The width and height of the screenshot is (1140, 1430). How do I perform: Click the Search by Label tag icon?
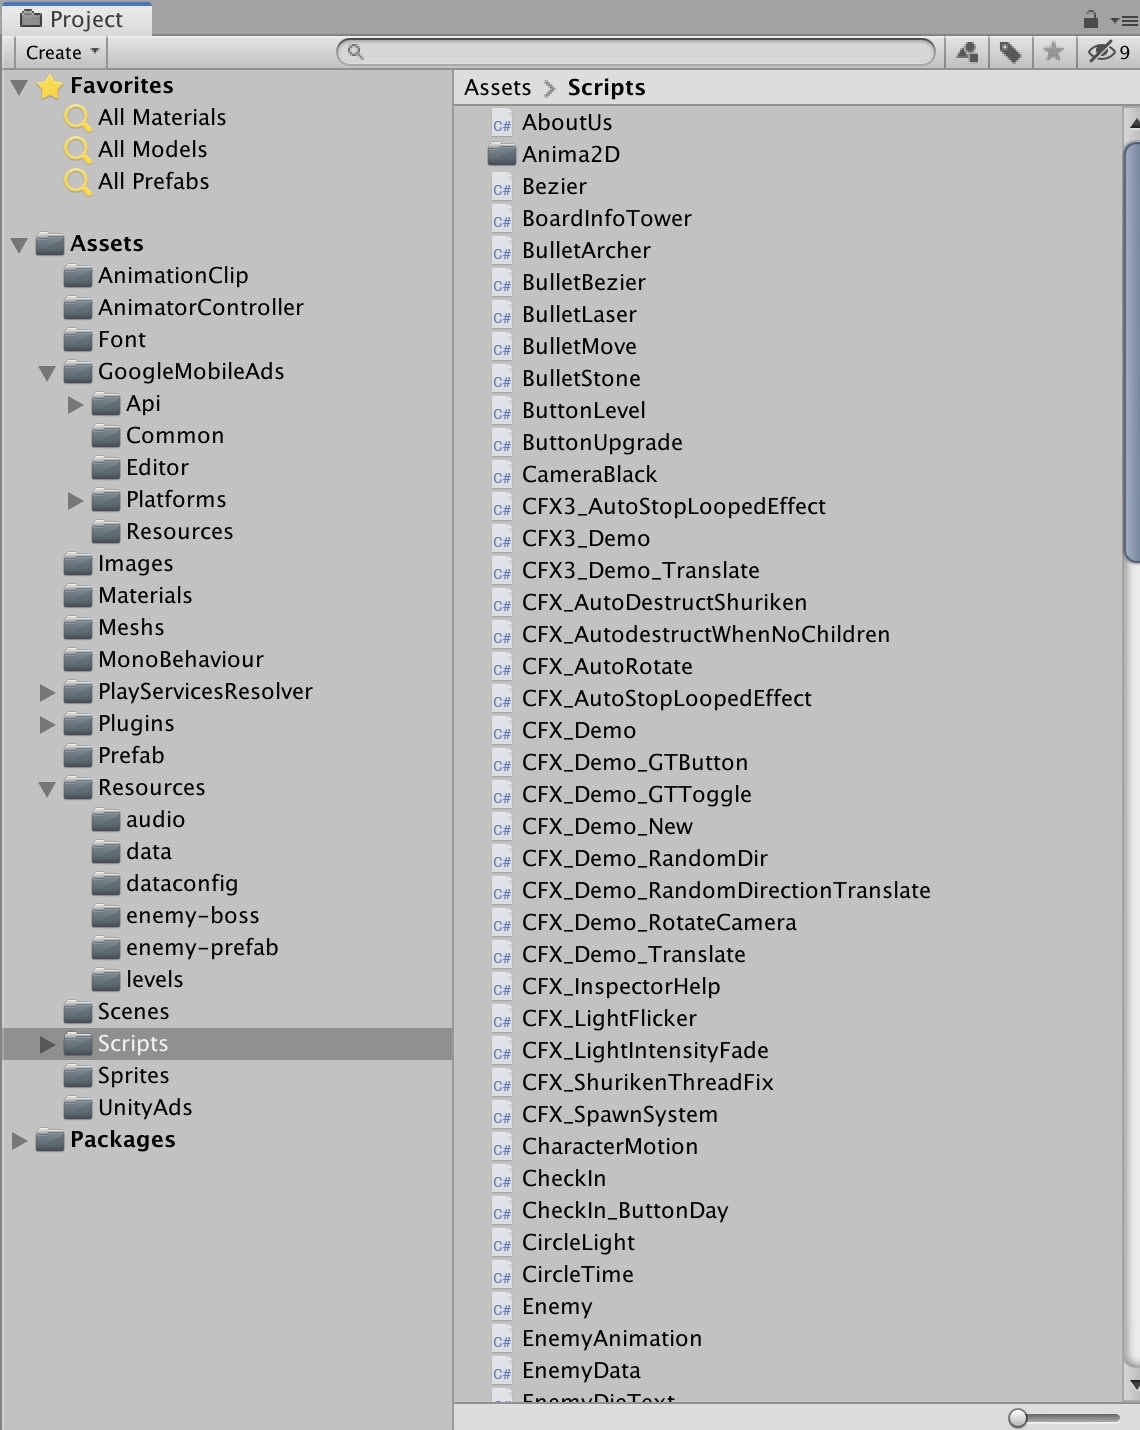tap(1010, 52)
